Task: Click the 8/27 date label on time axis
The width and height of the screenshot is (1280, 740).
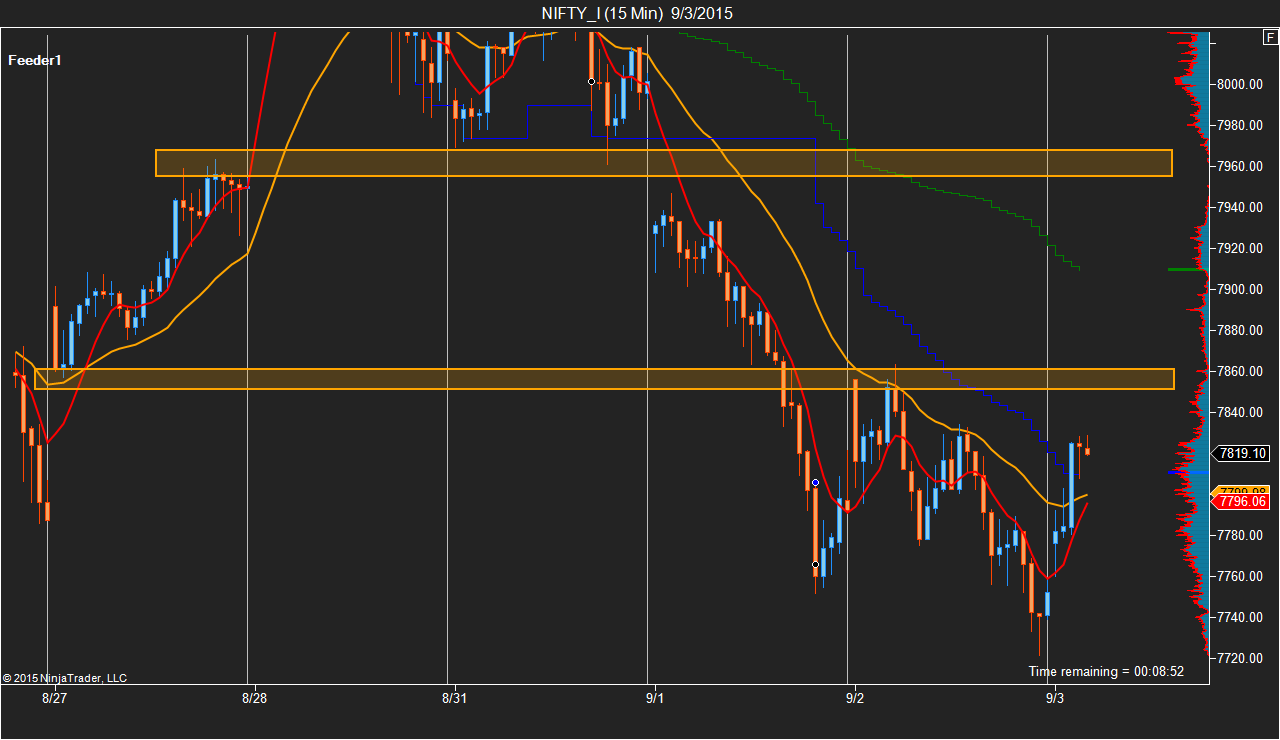Action: 54,697
